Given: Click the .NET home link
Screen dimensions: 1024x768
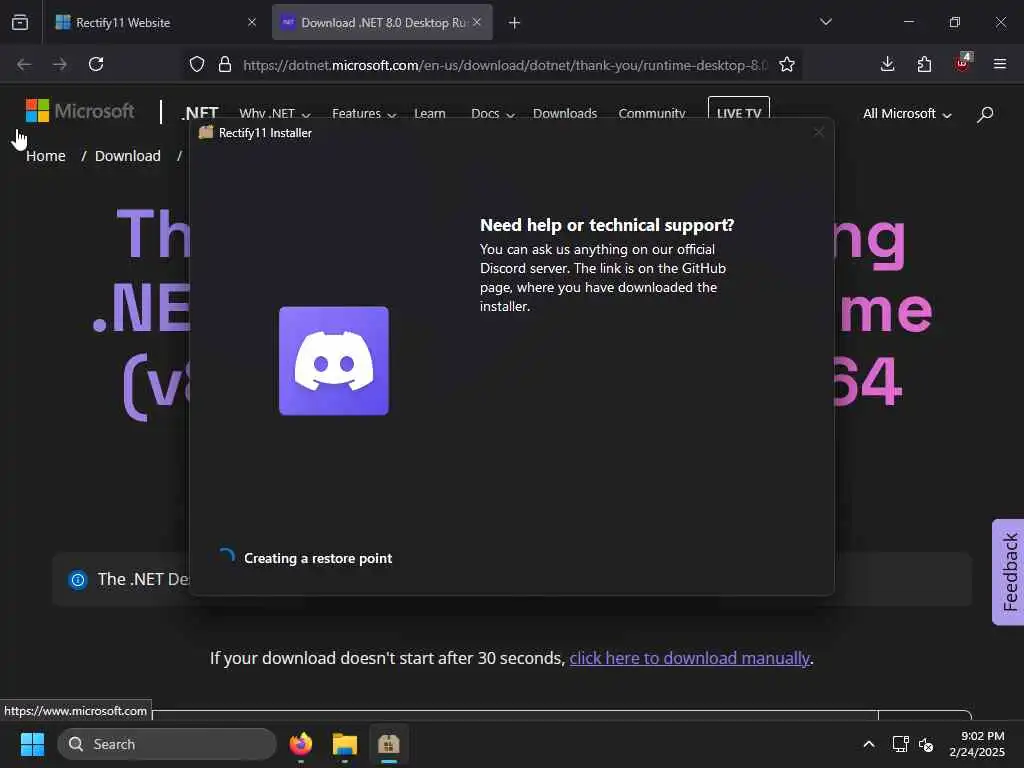Looking at the screenshot, I should [199, 114].
